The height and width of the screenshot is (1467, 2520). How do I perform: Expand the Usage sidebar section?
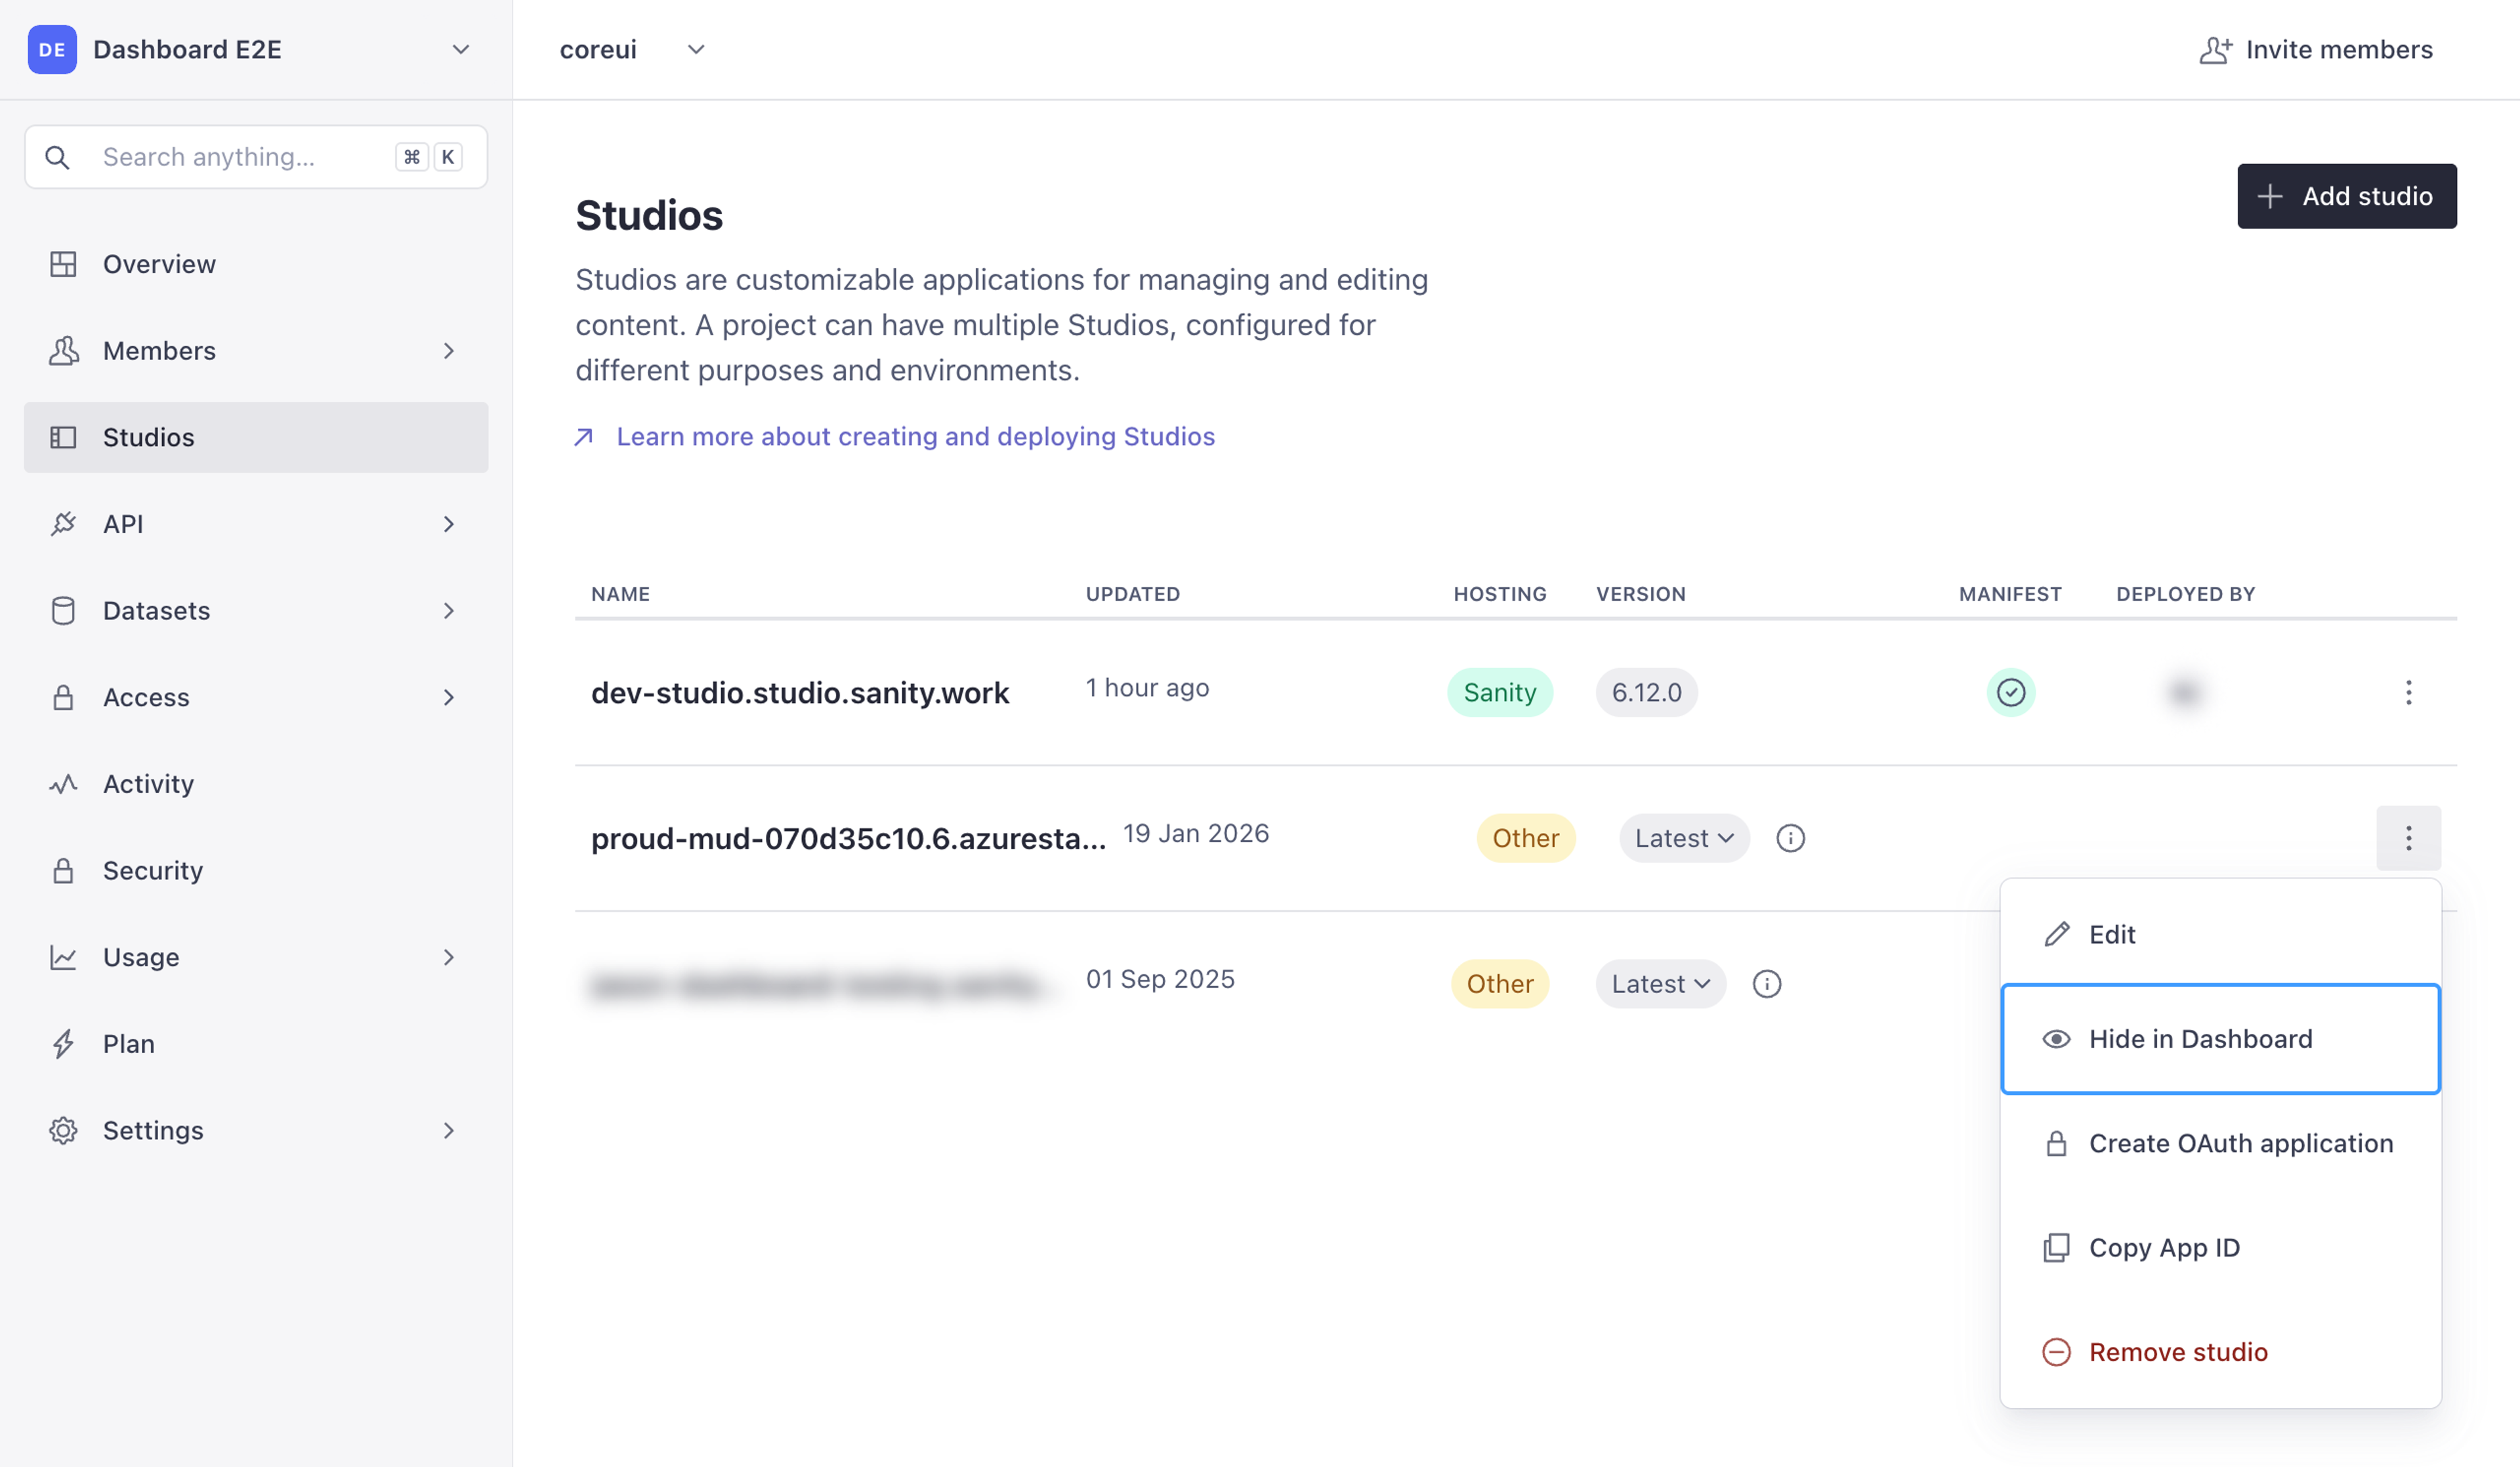[x=448, y=957]
